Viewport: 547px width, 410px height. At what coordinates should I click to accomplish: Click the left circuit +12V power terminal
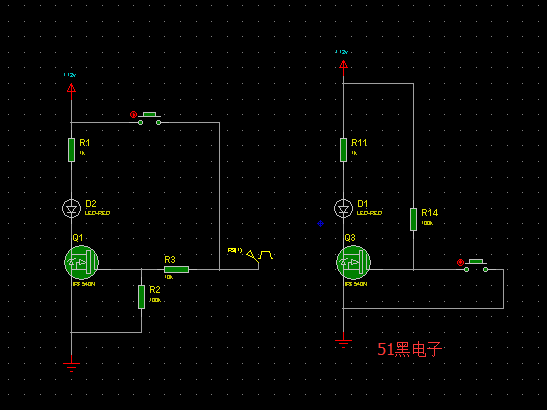72,88
